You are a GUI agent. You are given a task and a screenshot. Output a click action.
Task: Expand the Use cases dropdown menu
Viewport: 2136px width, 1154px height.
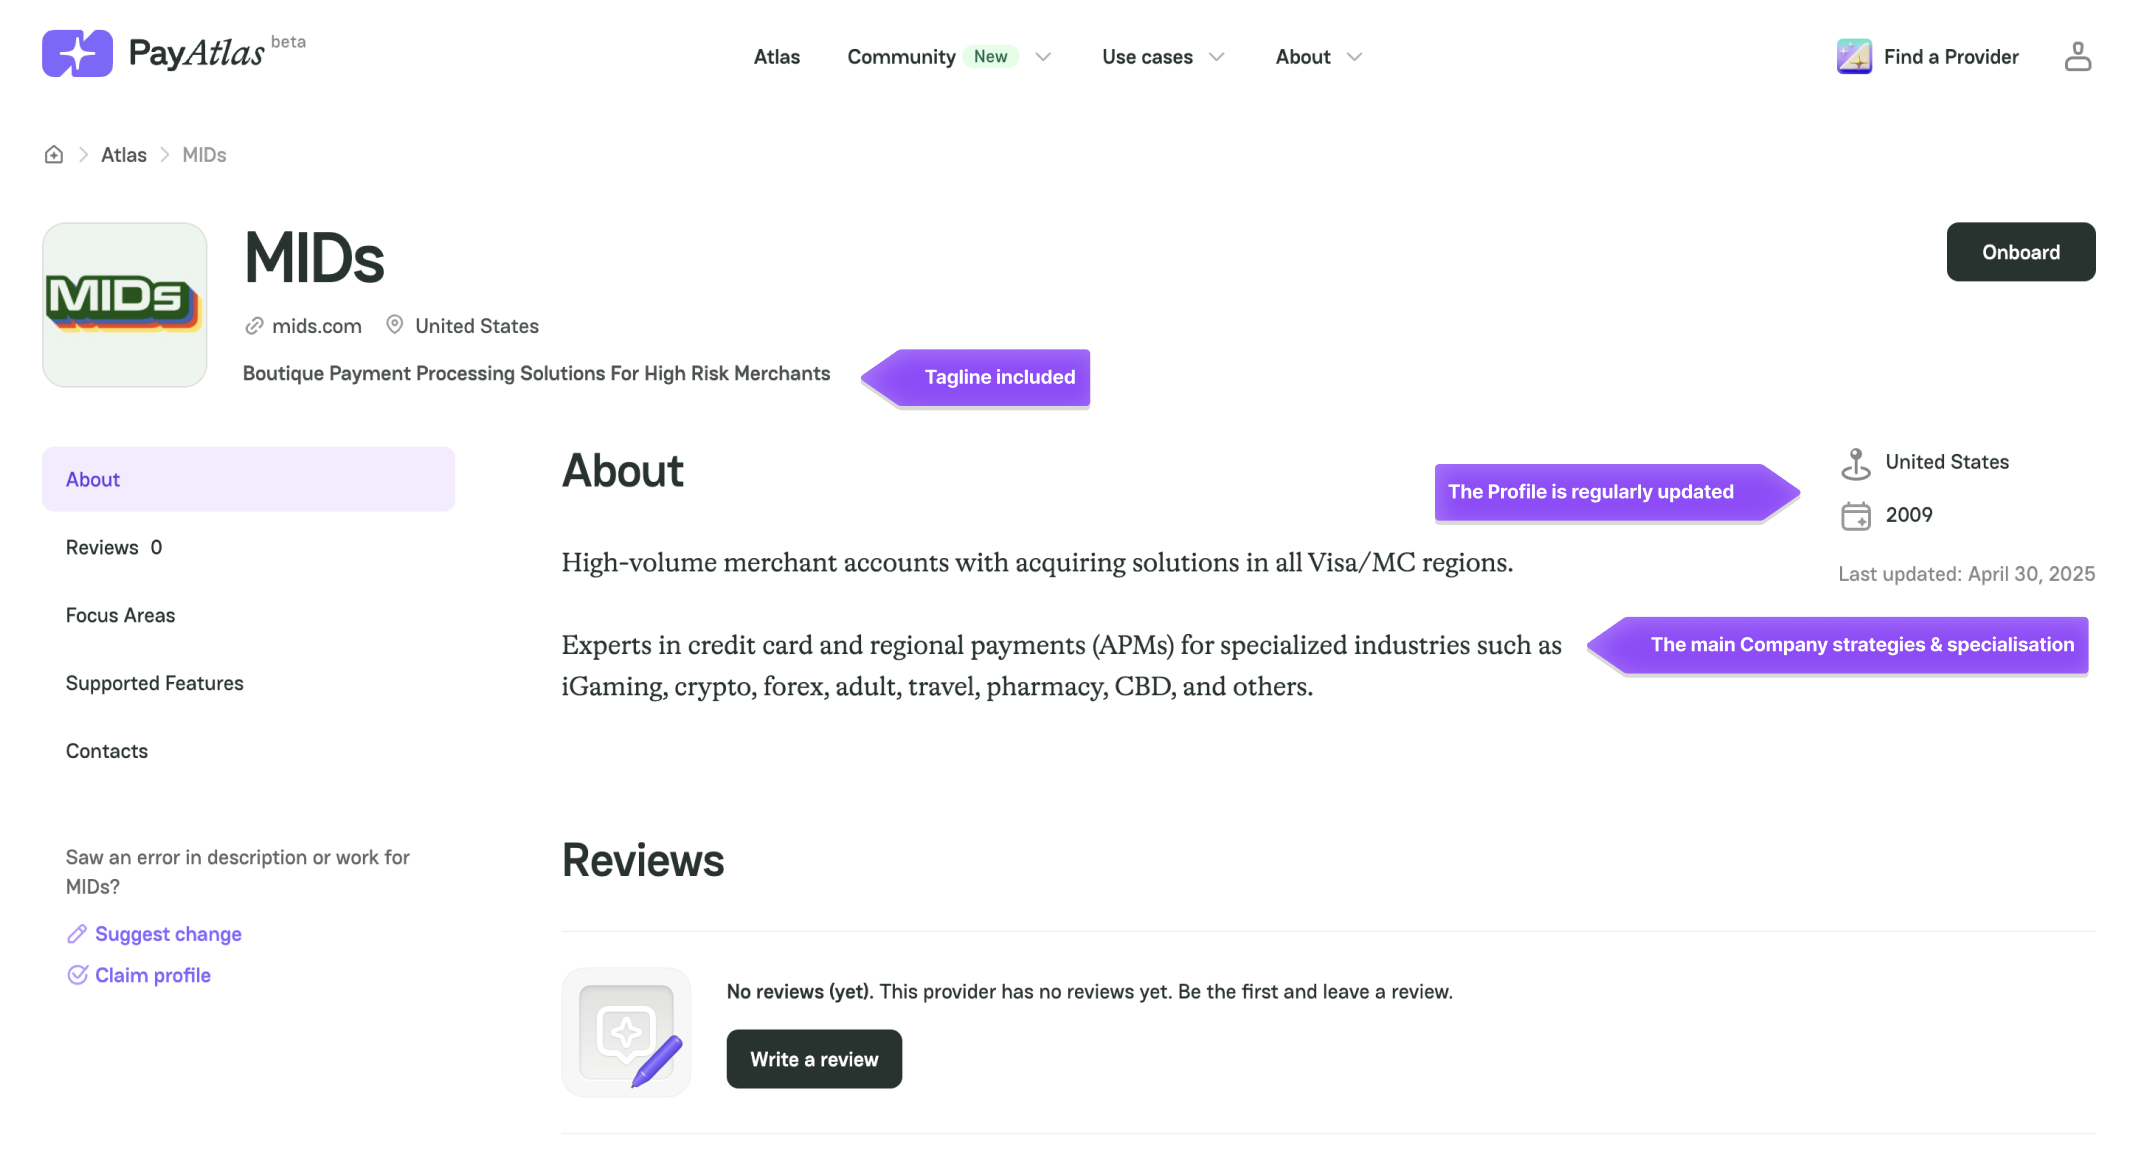[x=1163, y=57]
